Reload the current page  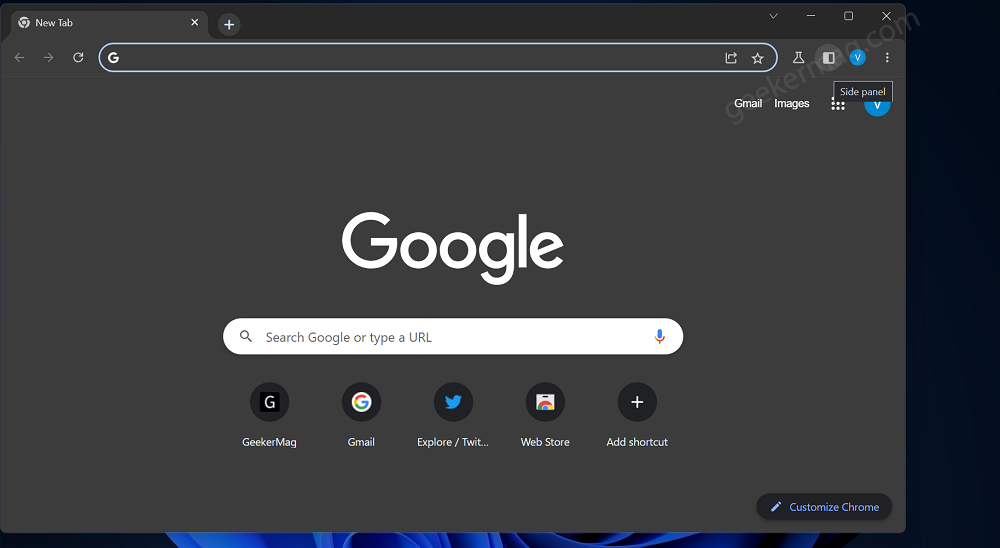(x=78, y=57)
